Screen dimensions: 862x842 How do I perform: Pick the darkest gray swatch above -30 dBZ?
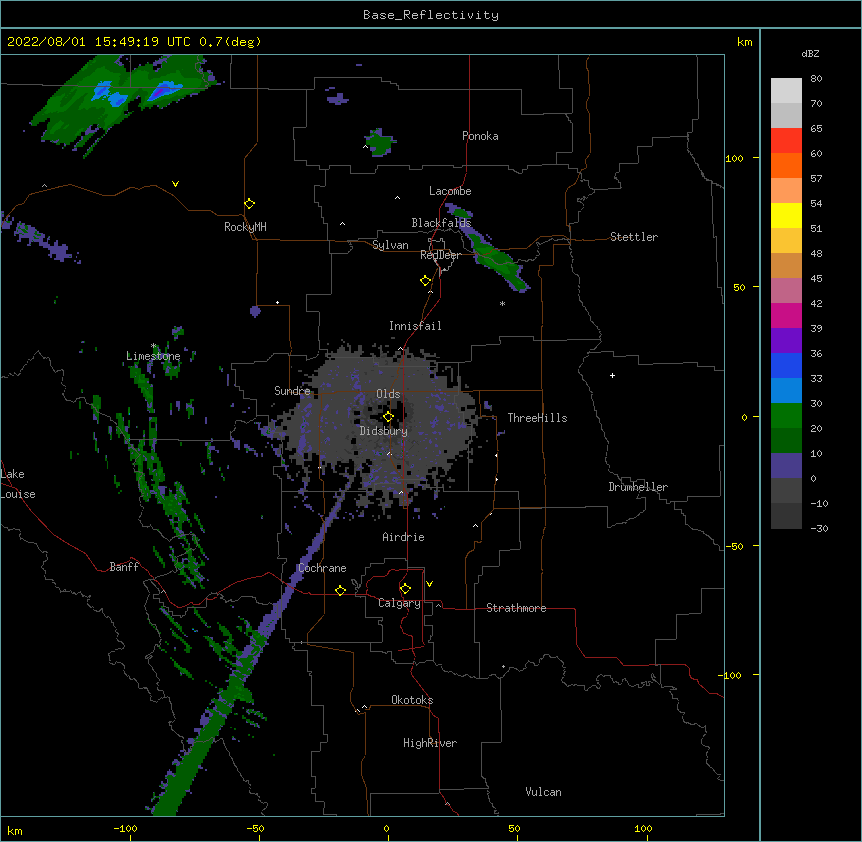tap(786, 516)
